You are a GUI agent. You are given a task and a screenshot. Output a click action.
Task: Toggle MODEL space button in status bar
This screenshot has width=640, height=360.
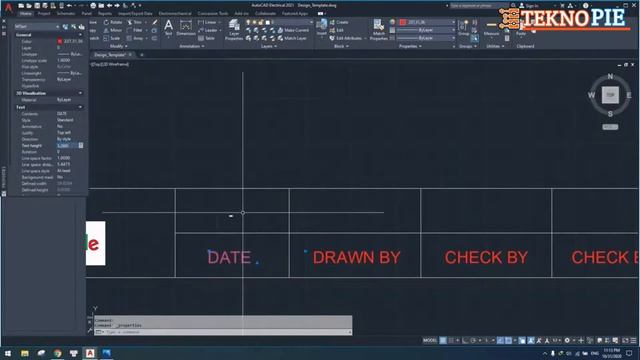430,340
